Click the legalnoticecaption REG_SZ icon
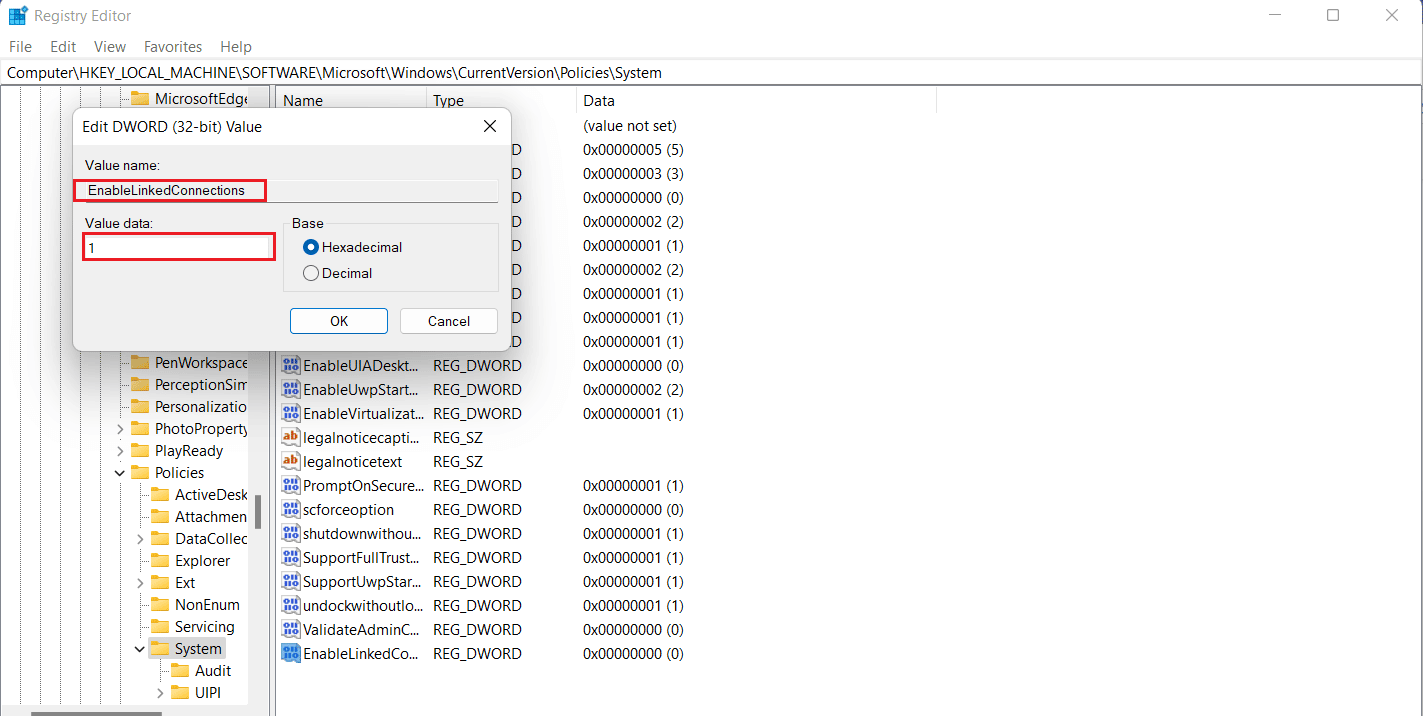The width and height of the screenshot is (1423, 716). pyautogui.click(x=290, y=437)
